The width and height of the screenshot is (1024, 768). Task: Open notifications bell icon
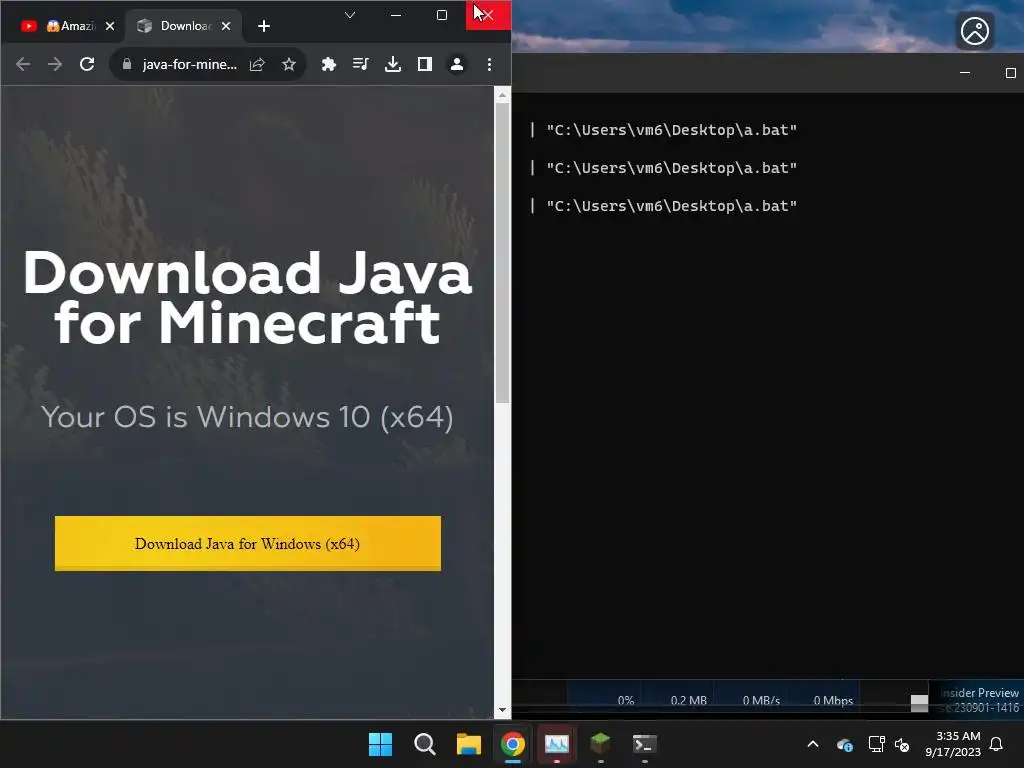pyautogui.click(x=997, y=744)
